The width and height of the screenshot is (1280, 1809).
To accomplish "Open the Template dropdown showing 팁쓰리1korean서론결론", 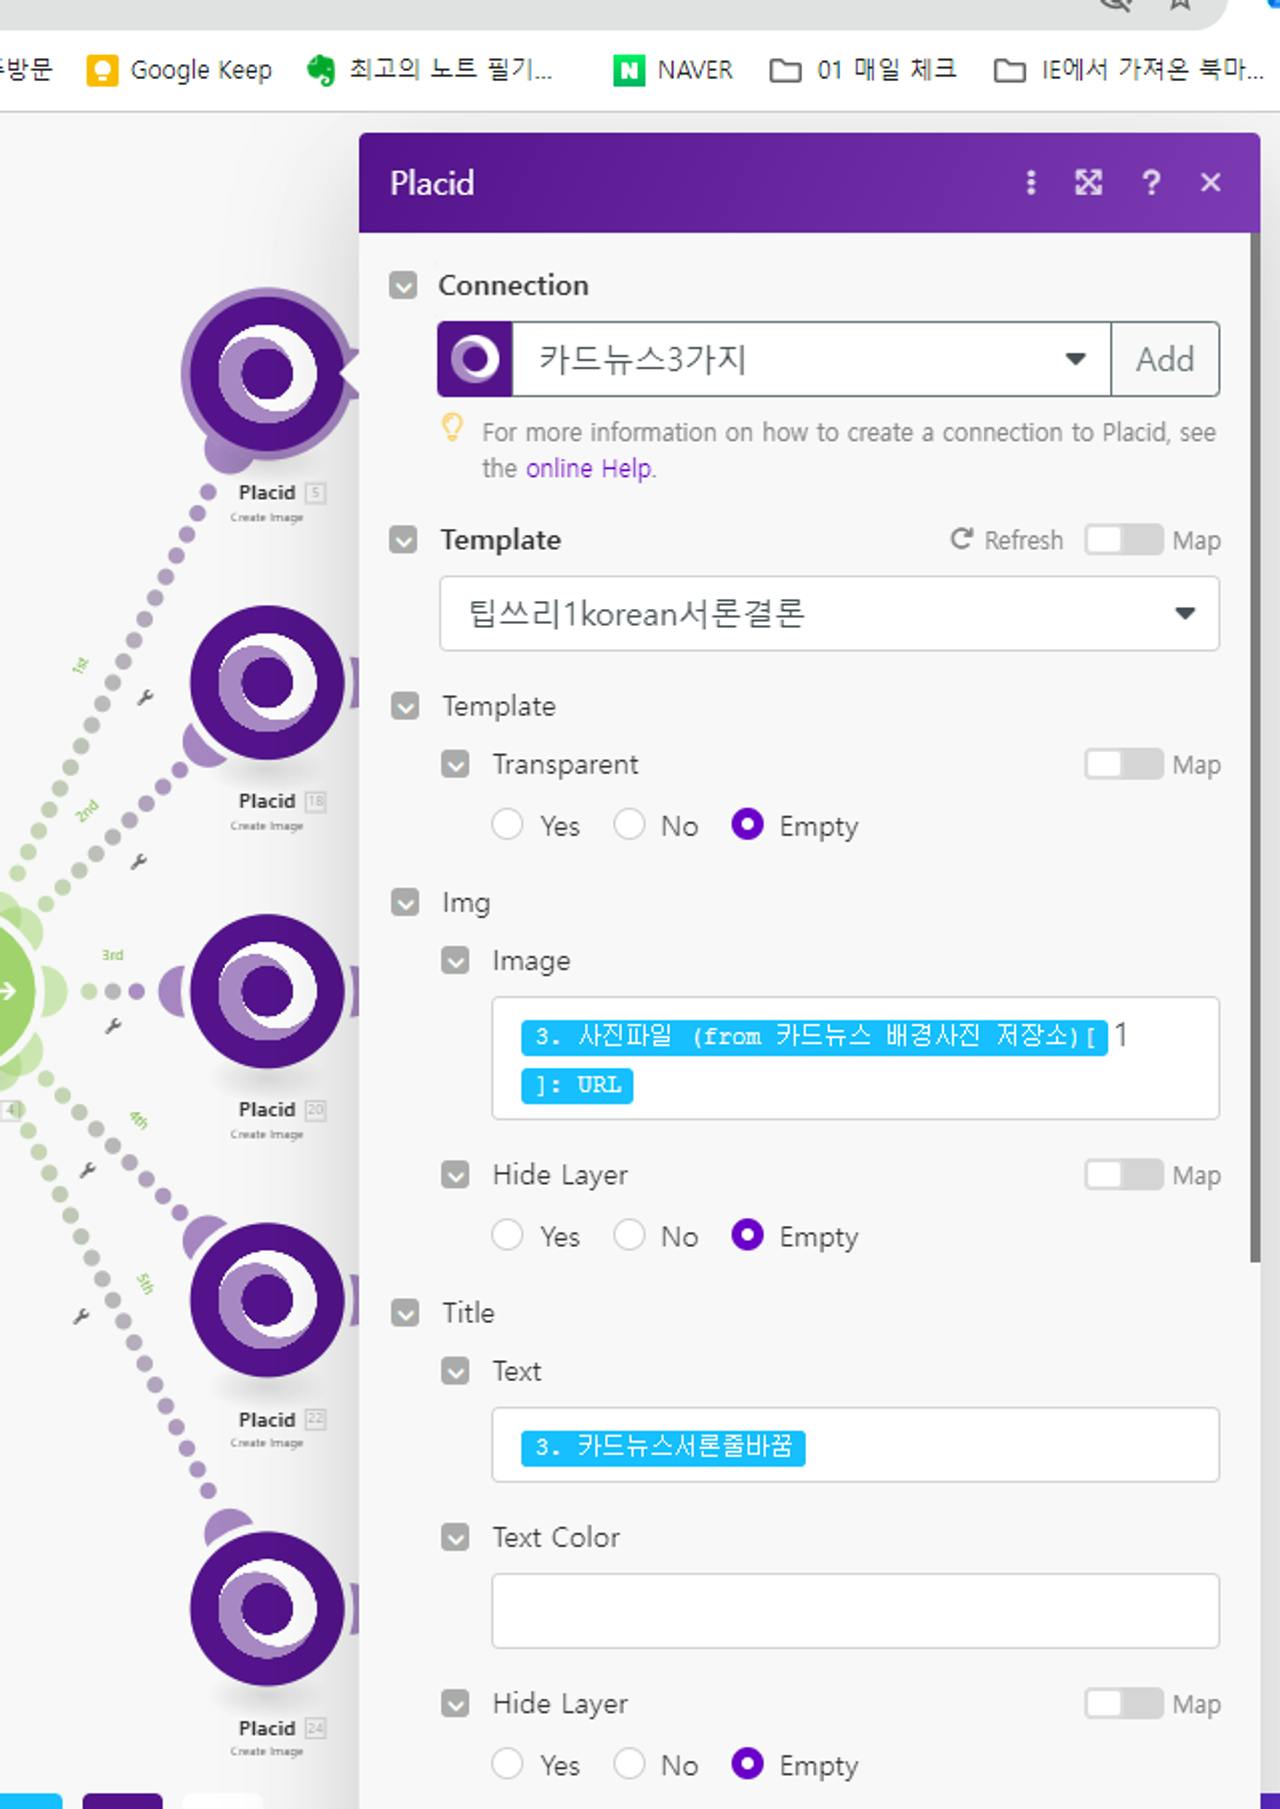I will tap(829, 613).
